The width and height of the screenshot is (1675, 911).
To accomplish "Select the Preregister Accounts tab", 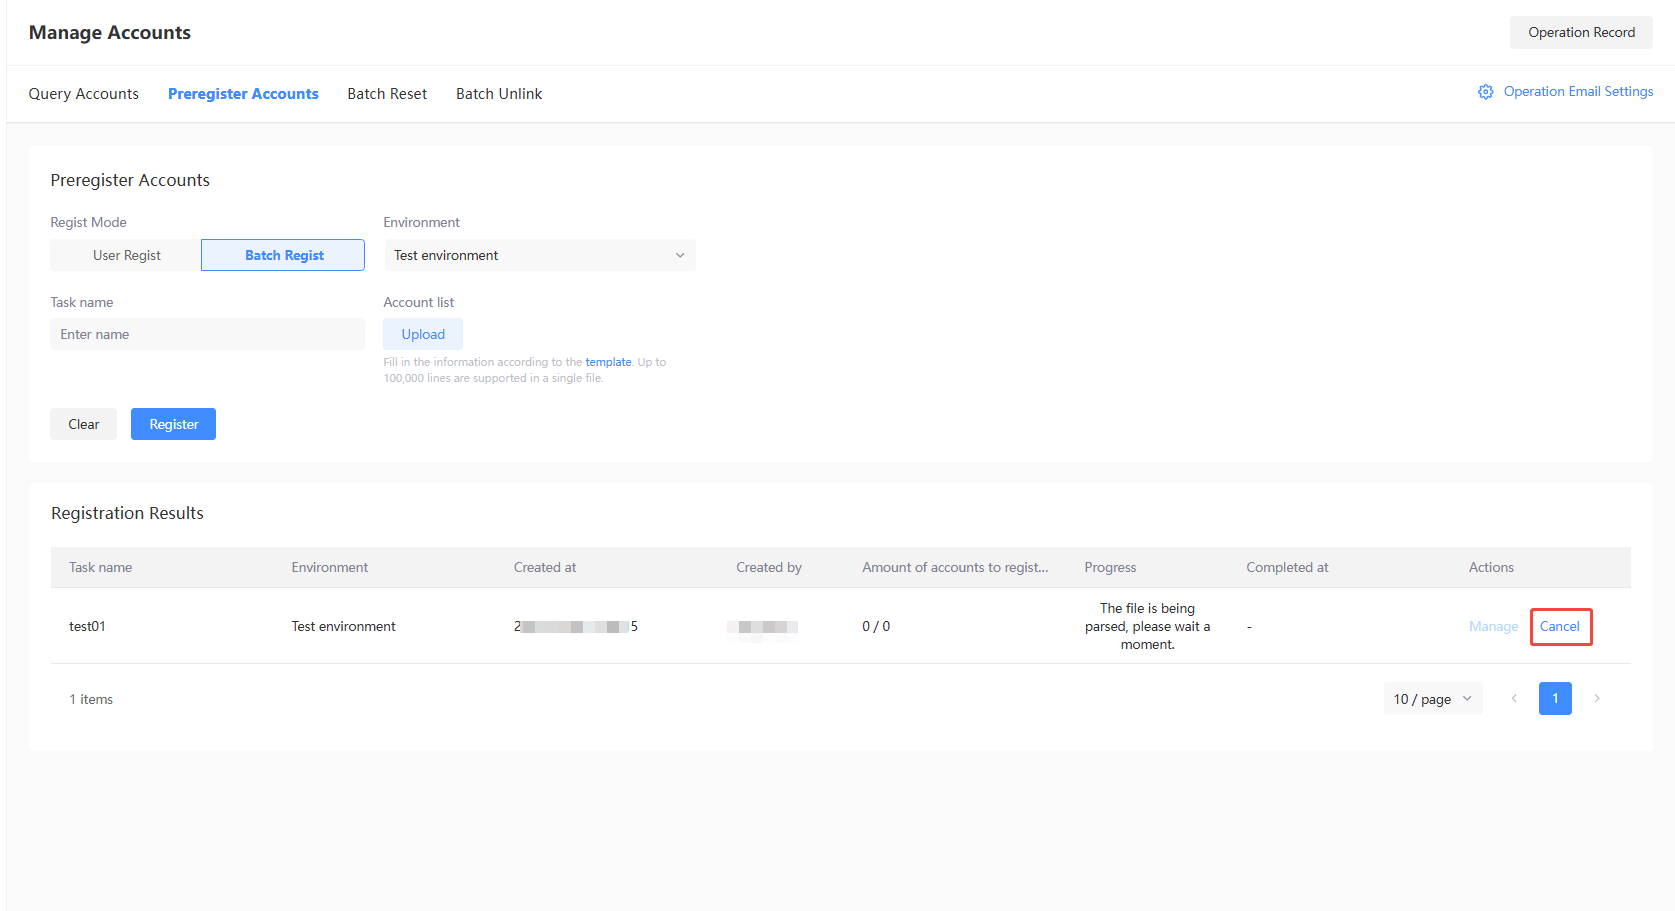I will [x=243, y=94].
